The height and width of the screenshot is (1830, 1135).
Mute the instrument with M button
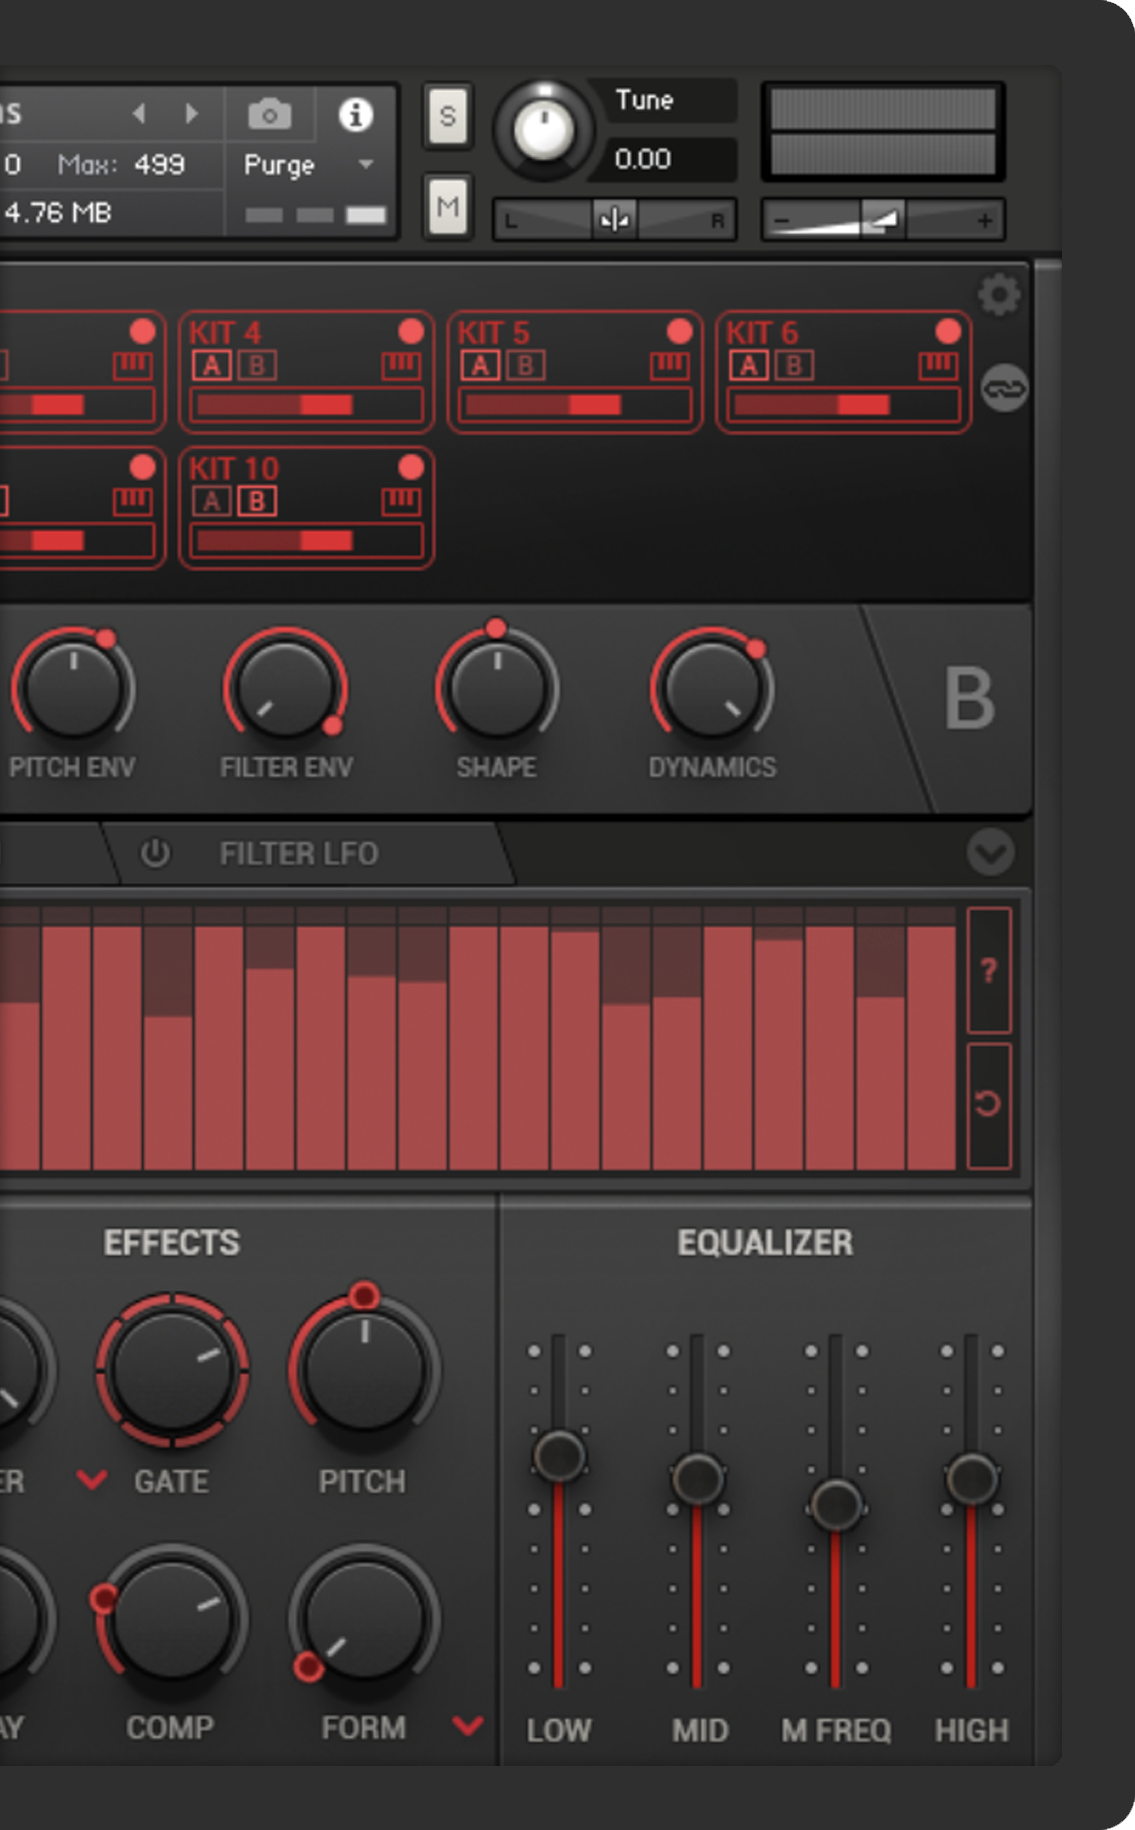tap(447, 206)
